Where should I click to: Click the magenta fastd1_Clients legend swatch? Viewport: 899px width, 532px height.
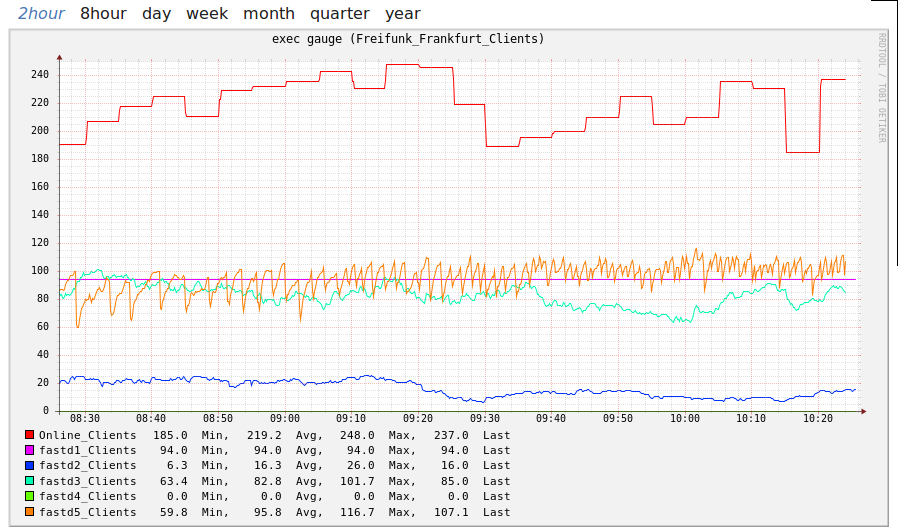29,450
